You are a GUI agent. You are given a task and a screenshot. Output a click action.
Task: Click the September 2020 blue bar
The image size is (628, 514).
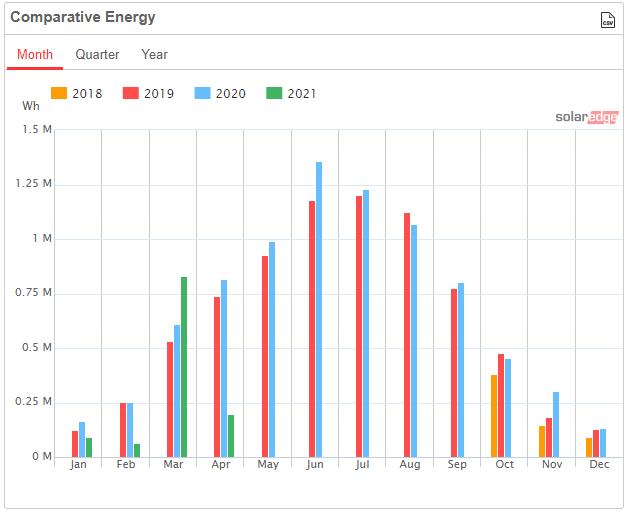[461, 370]
